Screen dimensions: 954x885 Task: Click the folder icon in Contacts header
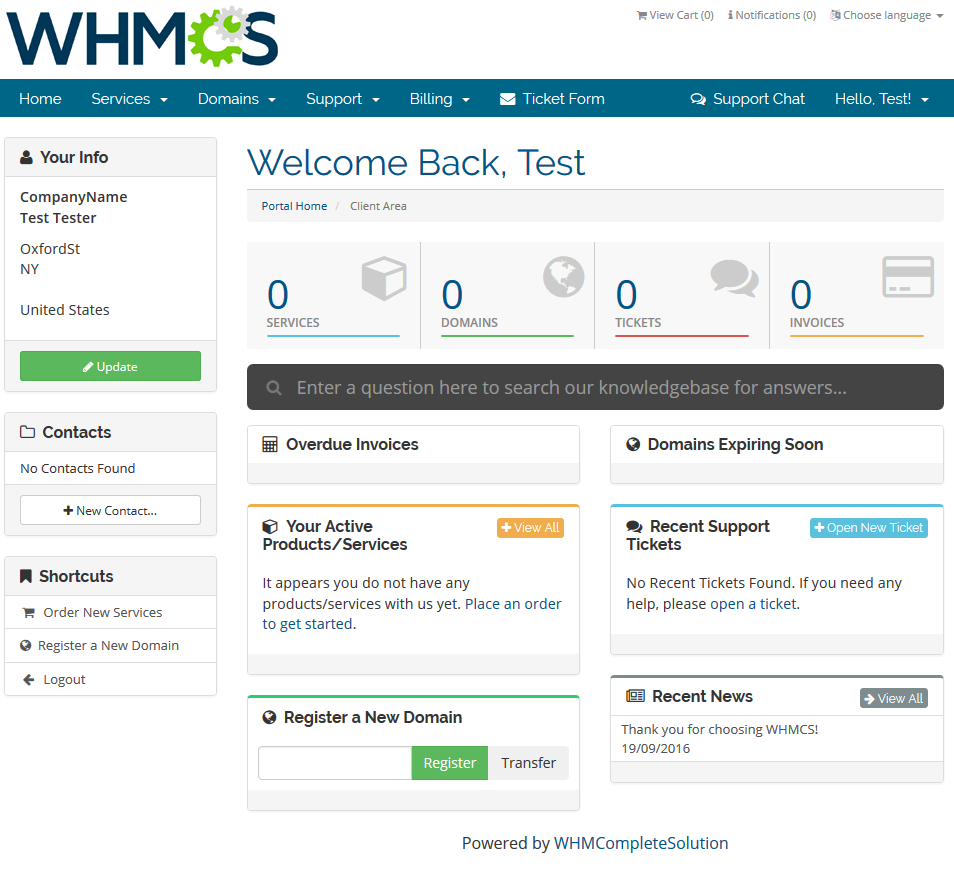click(27, 432)
